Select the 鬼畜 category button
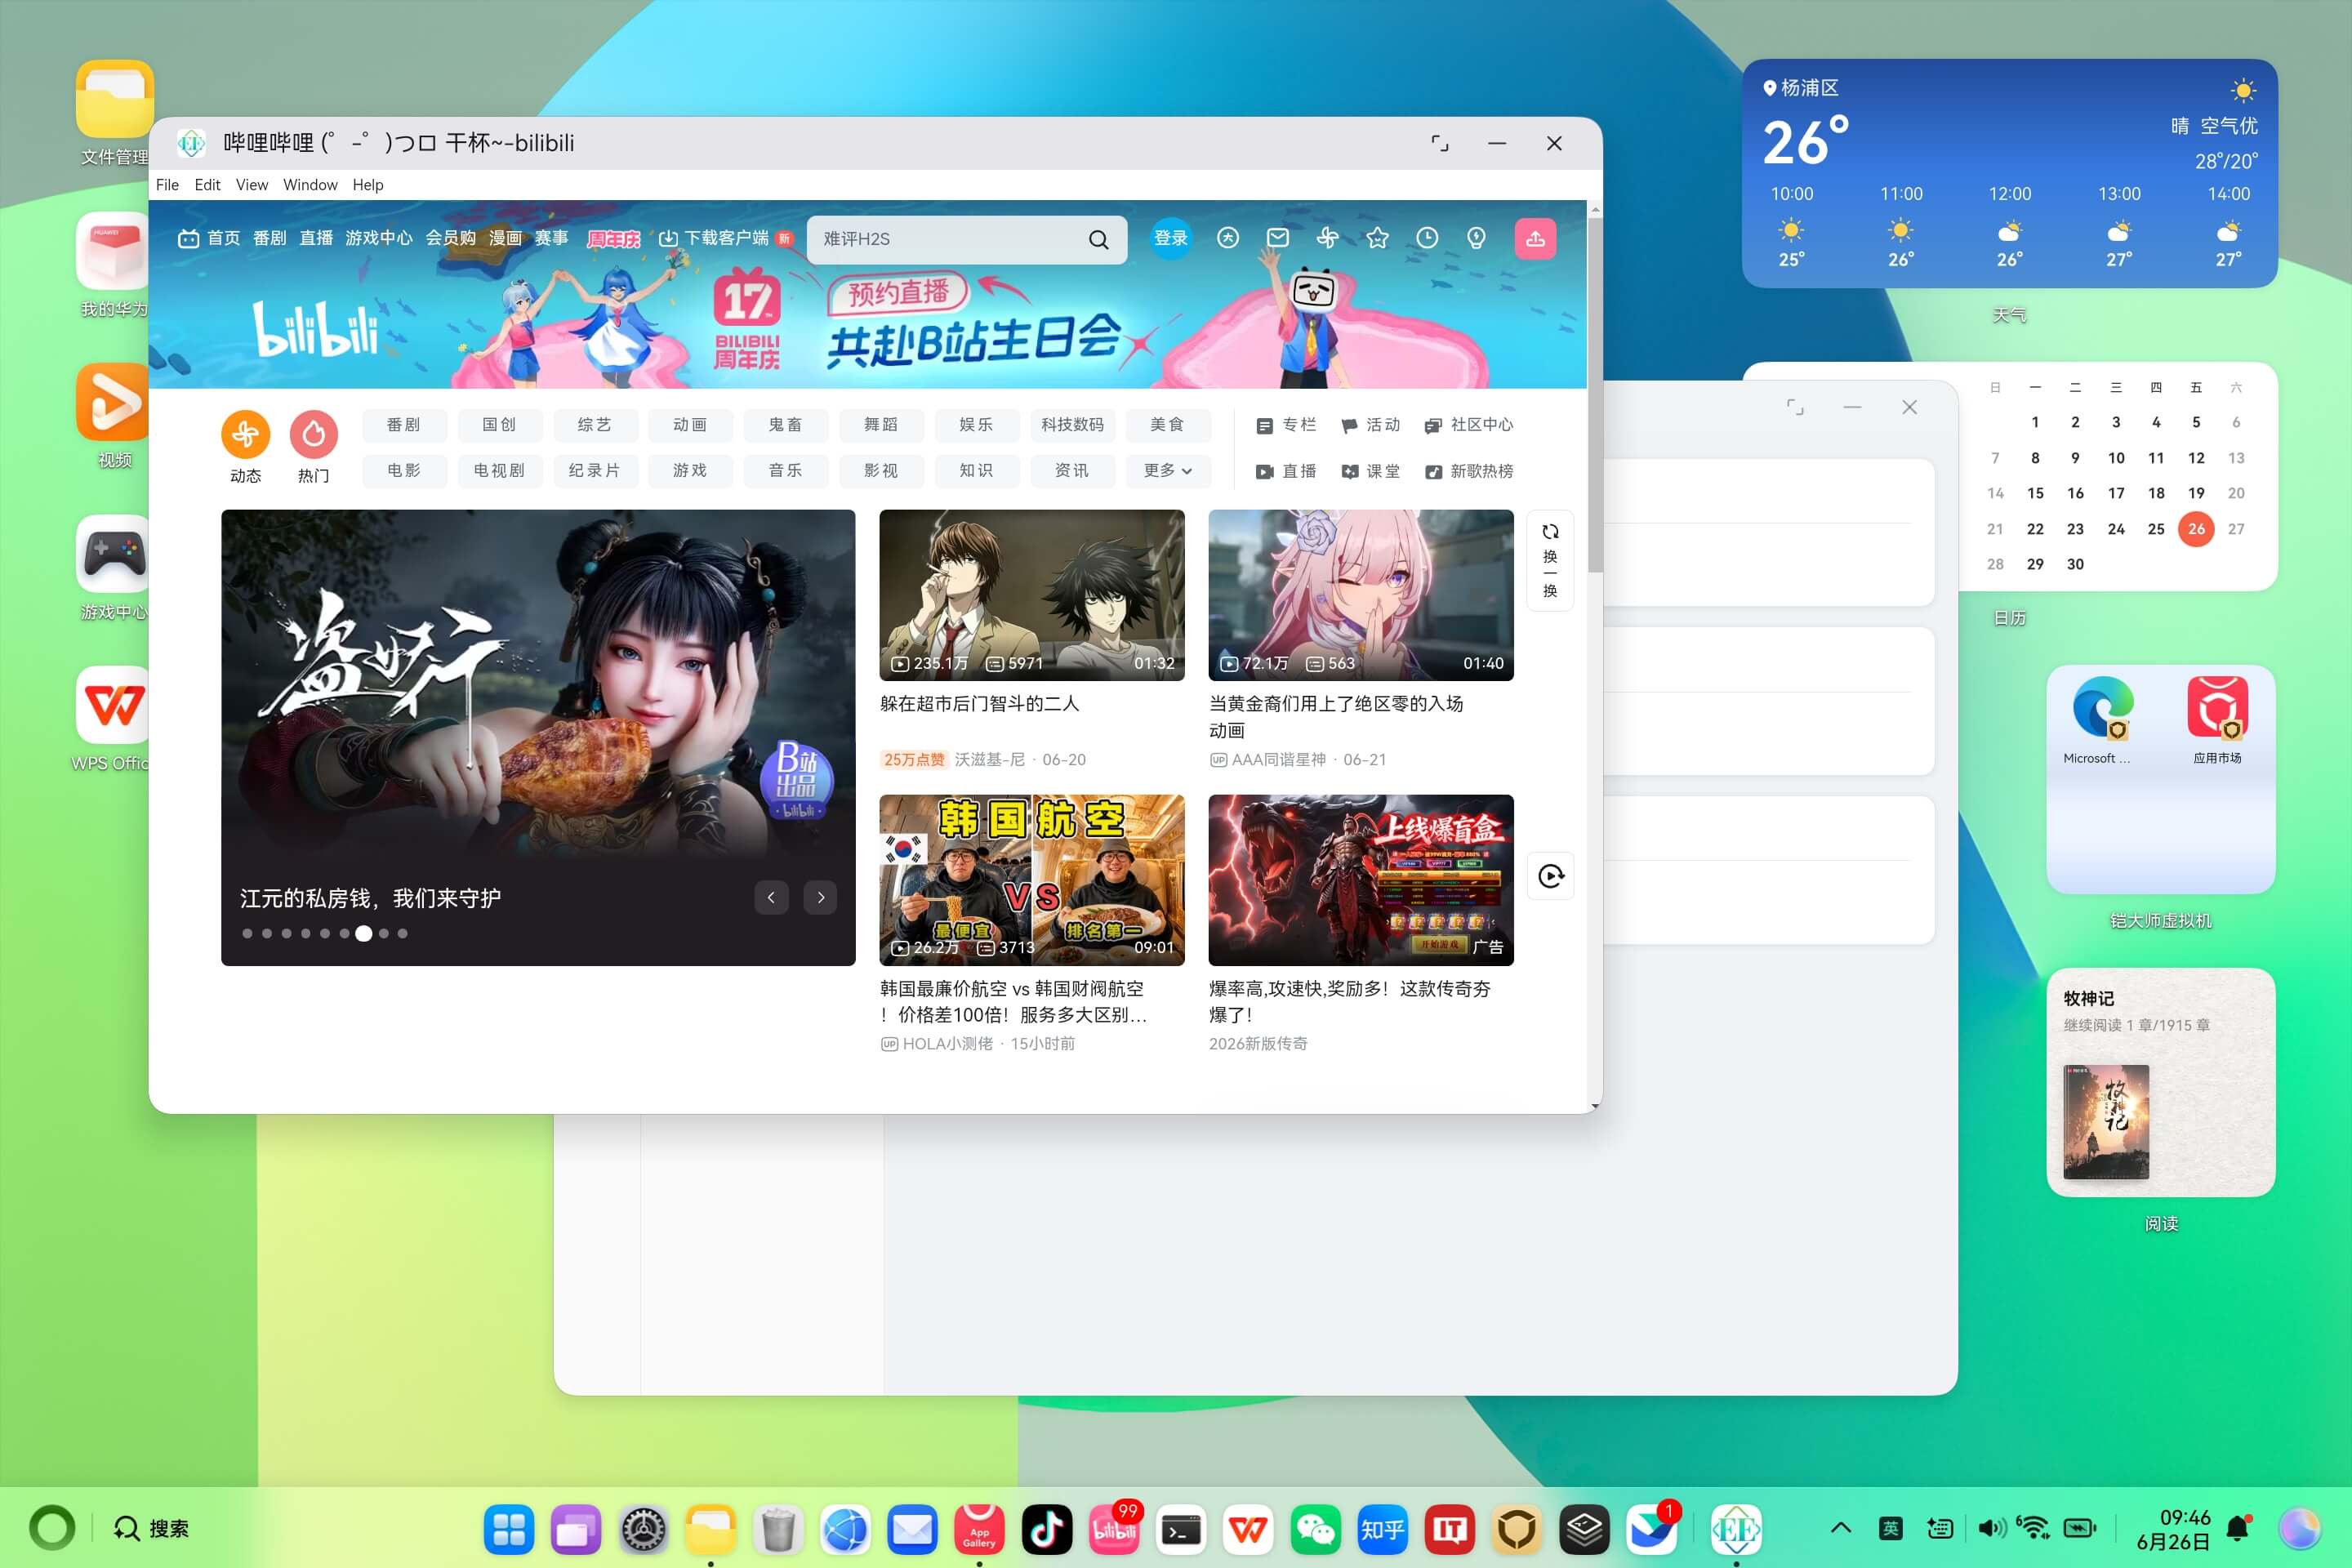Screen dimensions: 2352x1568 [x=786, y=425]
